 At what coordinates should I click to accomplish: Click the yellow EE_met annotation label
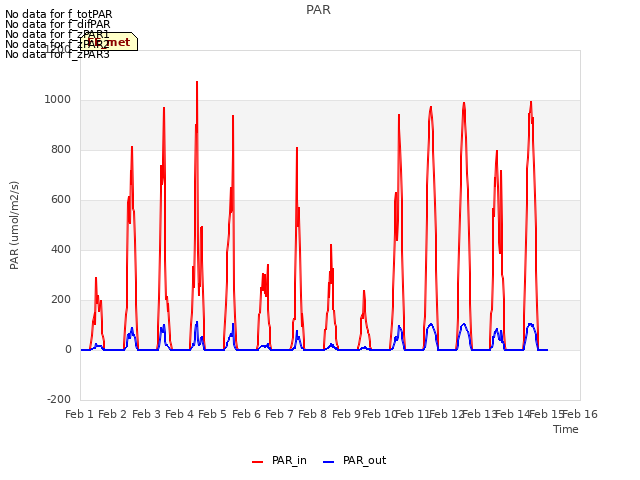pos(109,42)
